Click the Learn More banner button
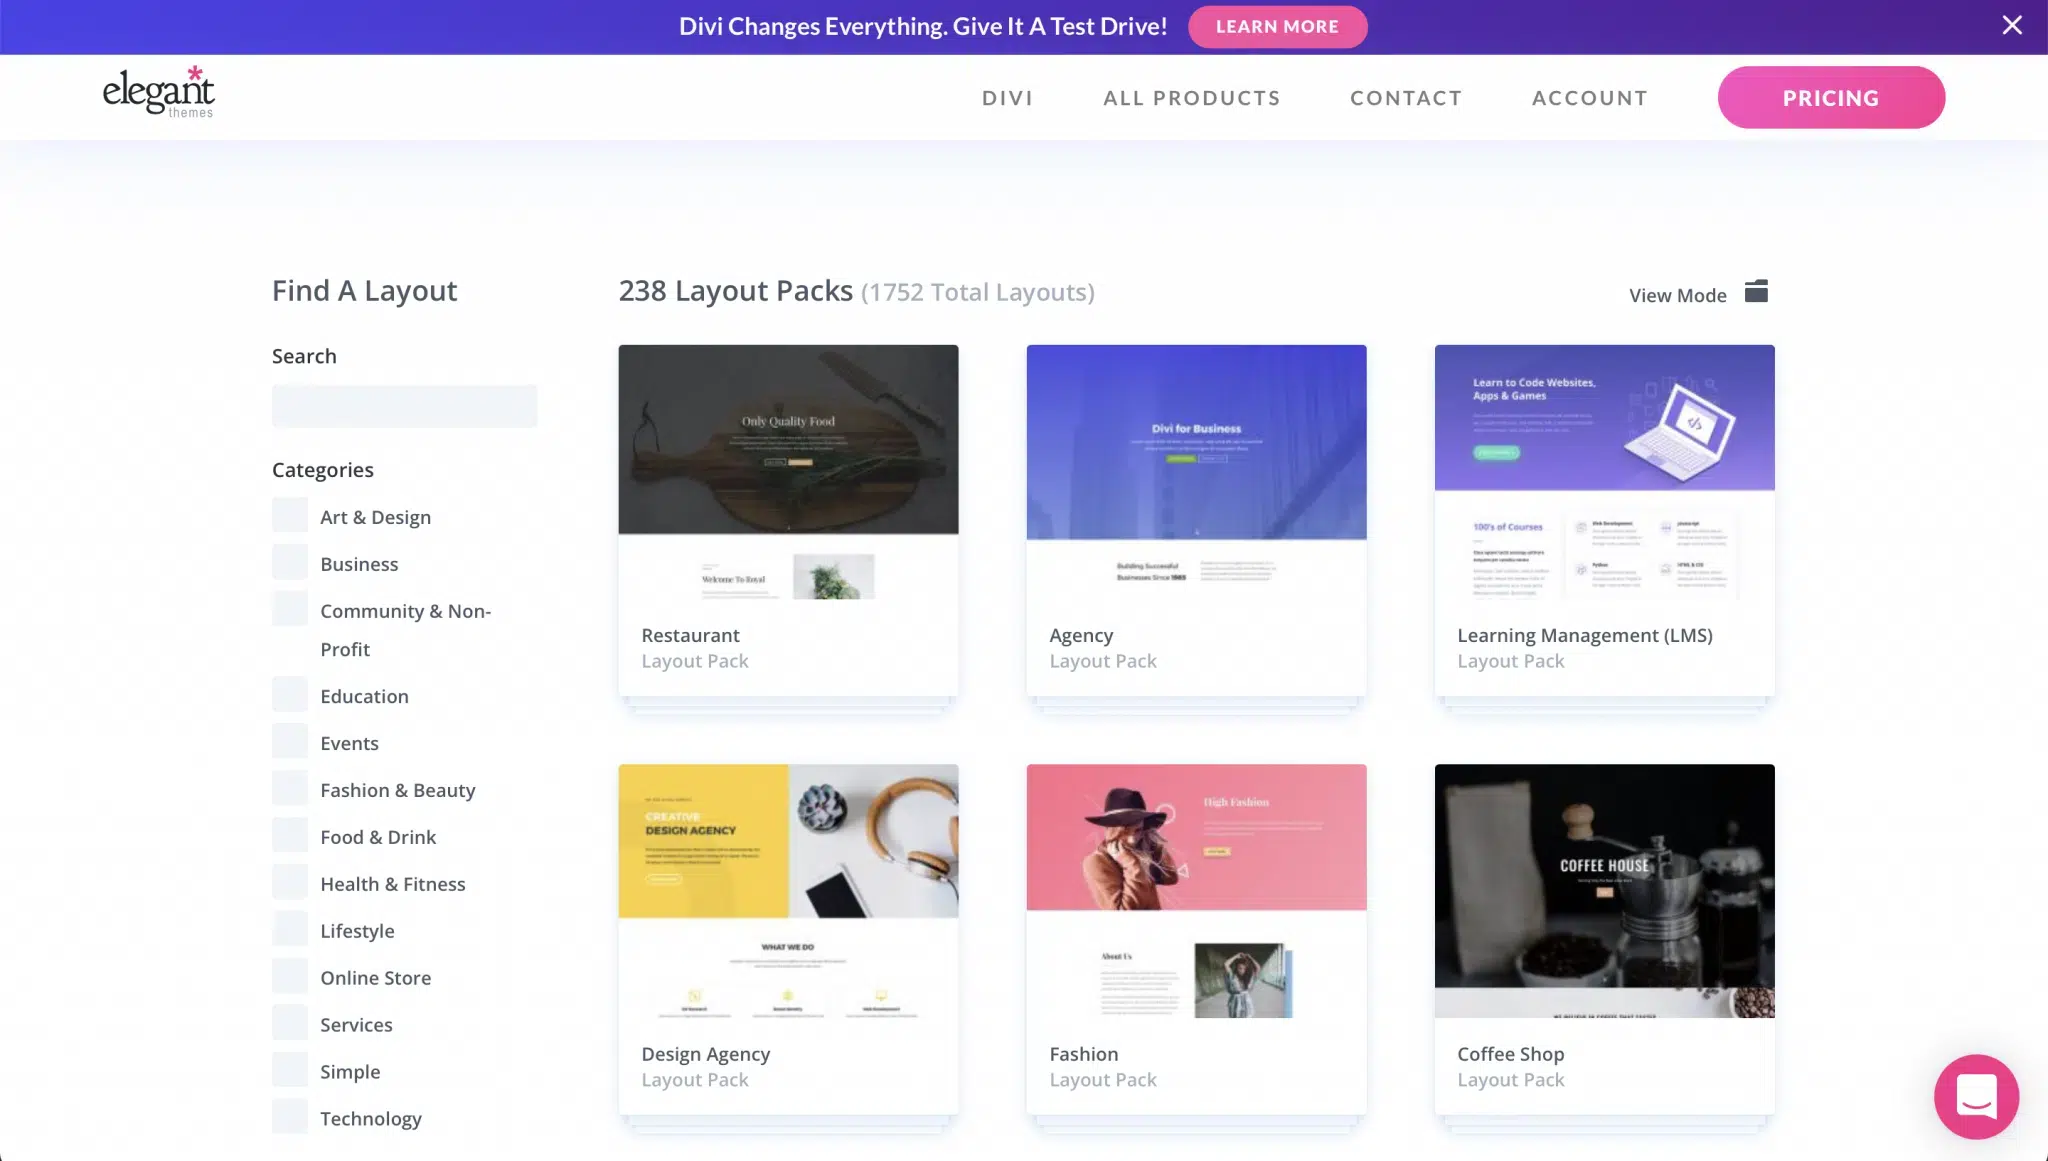Viewport: 2048px width, 1161px height. point(1277,27)
